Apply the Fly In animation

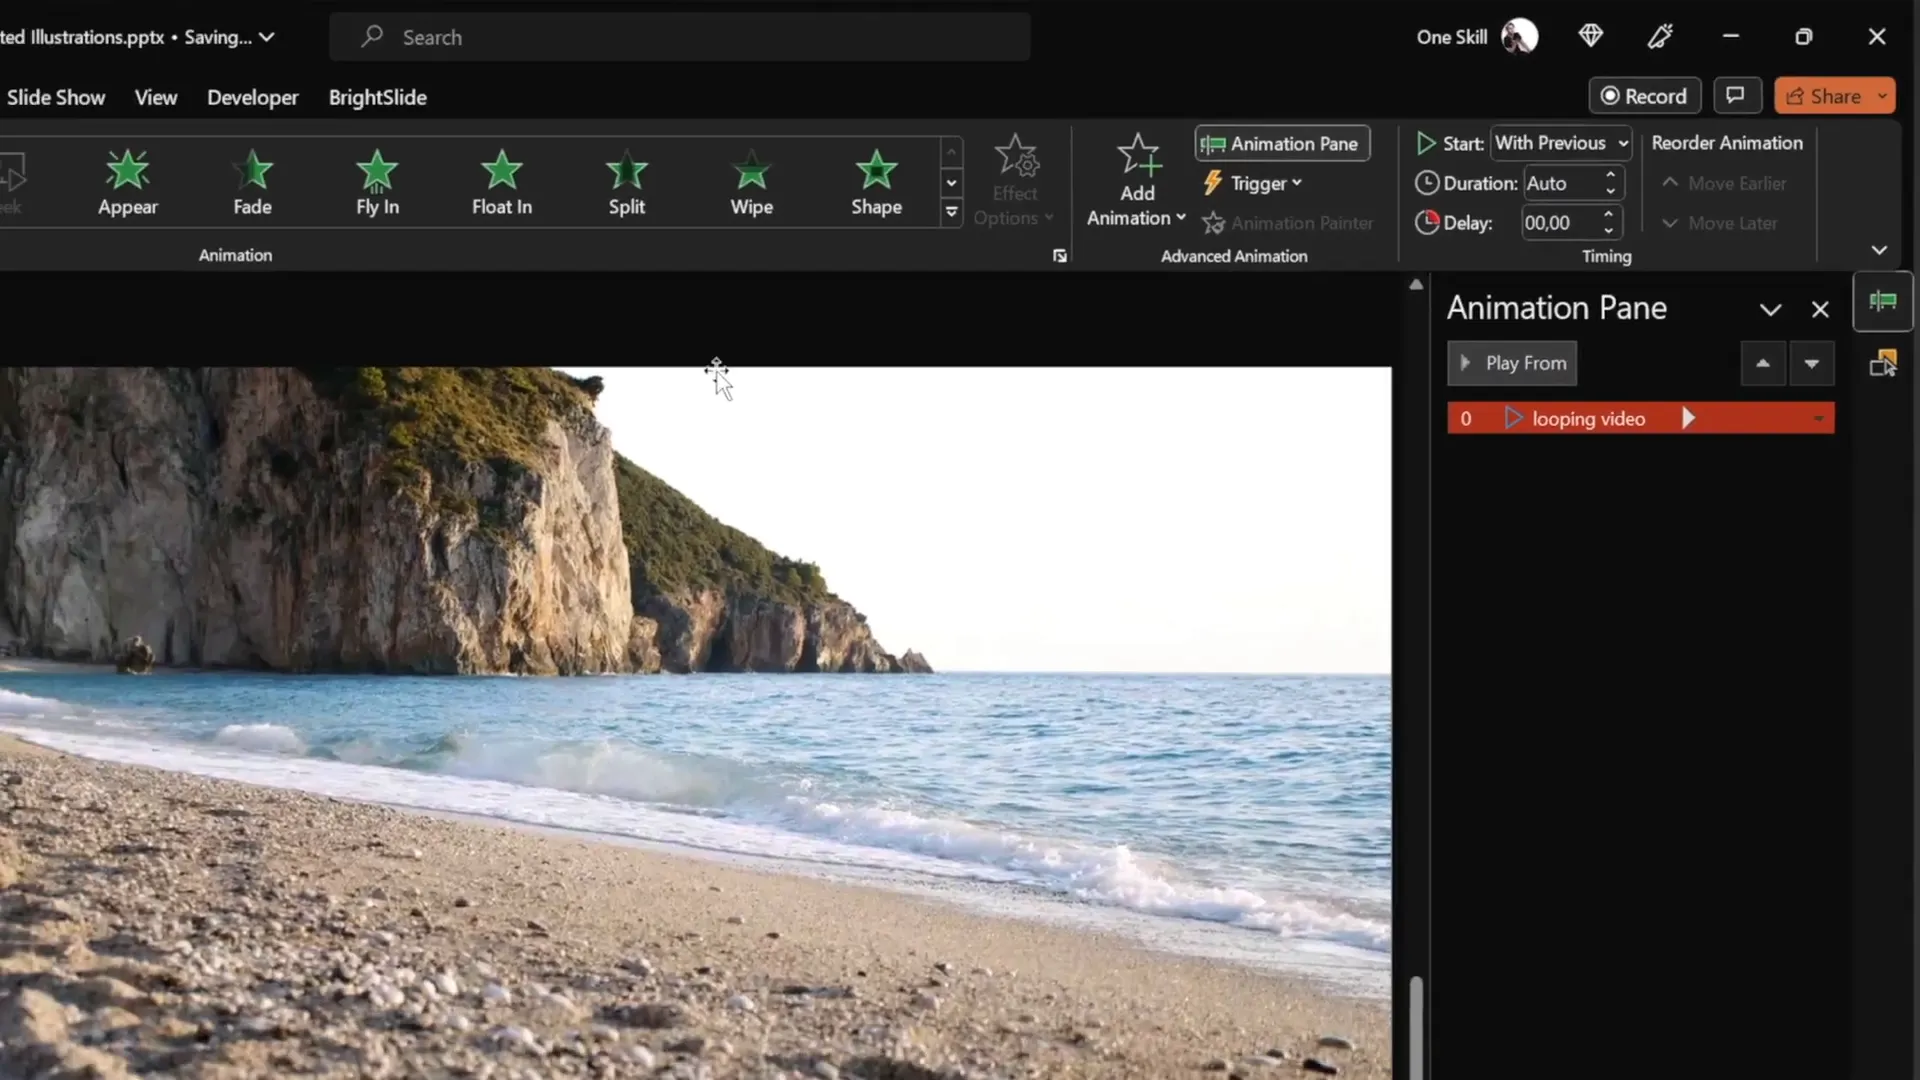click(377, 182)
